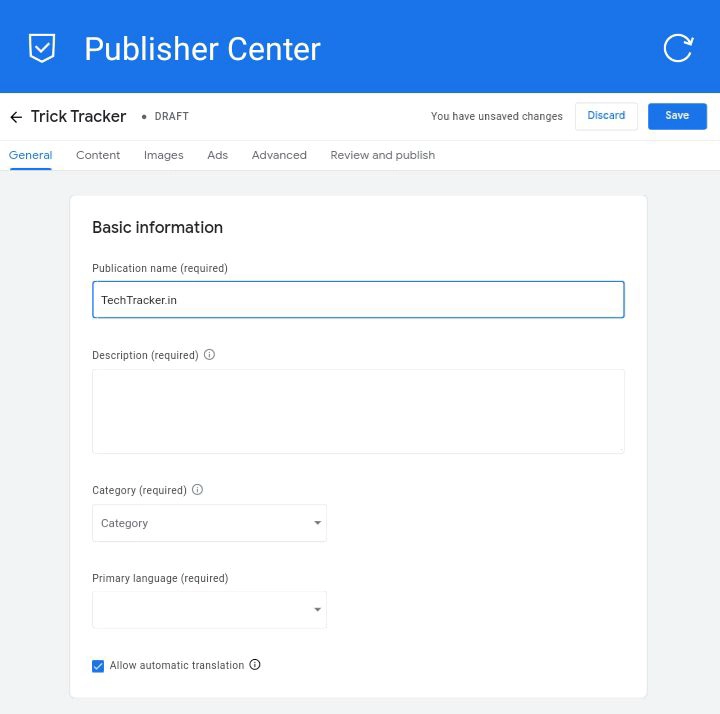
Task: Click the Trick Tracker publication title
Action: 78,117
